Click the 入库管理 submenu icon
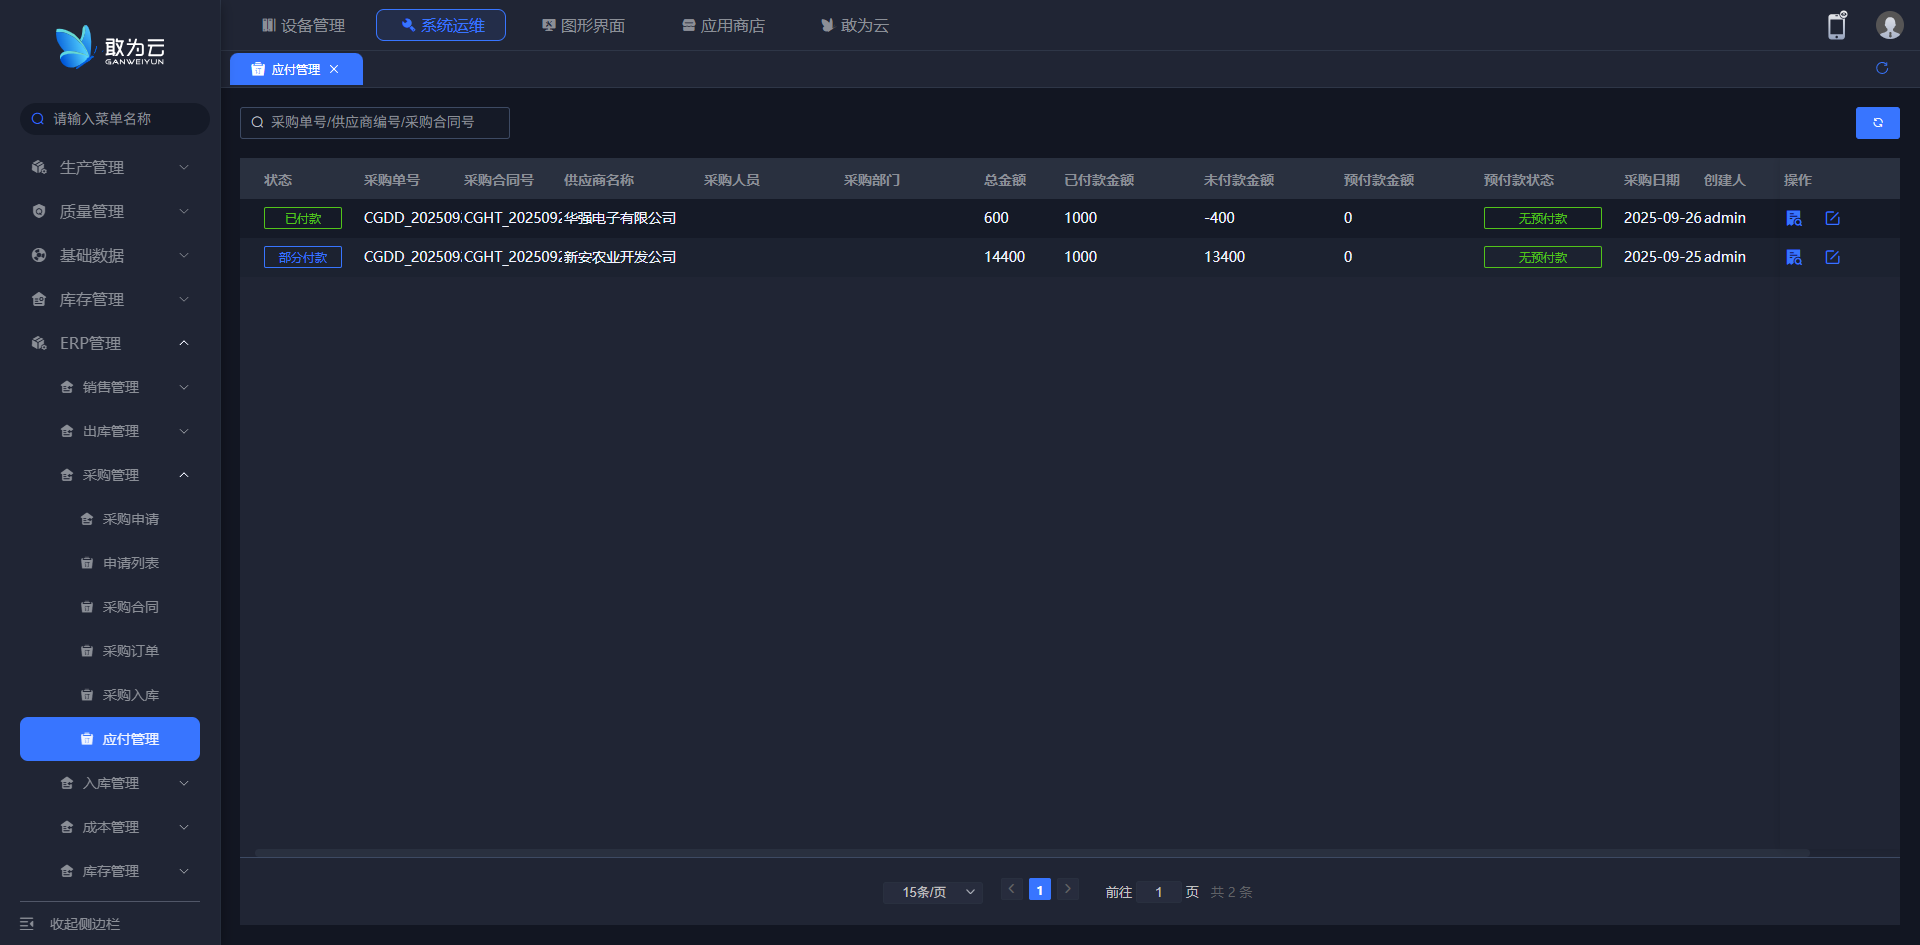 click(67, 783)
